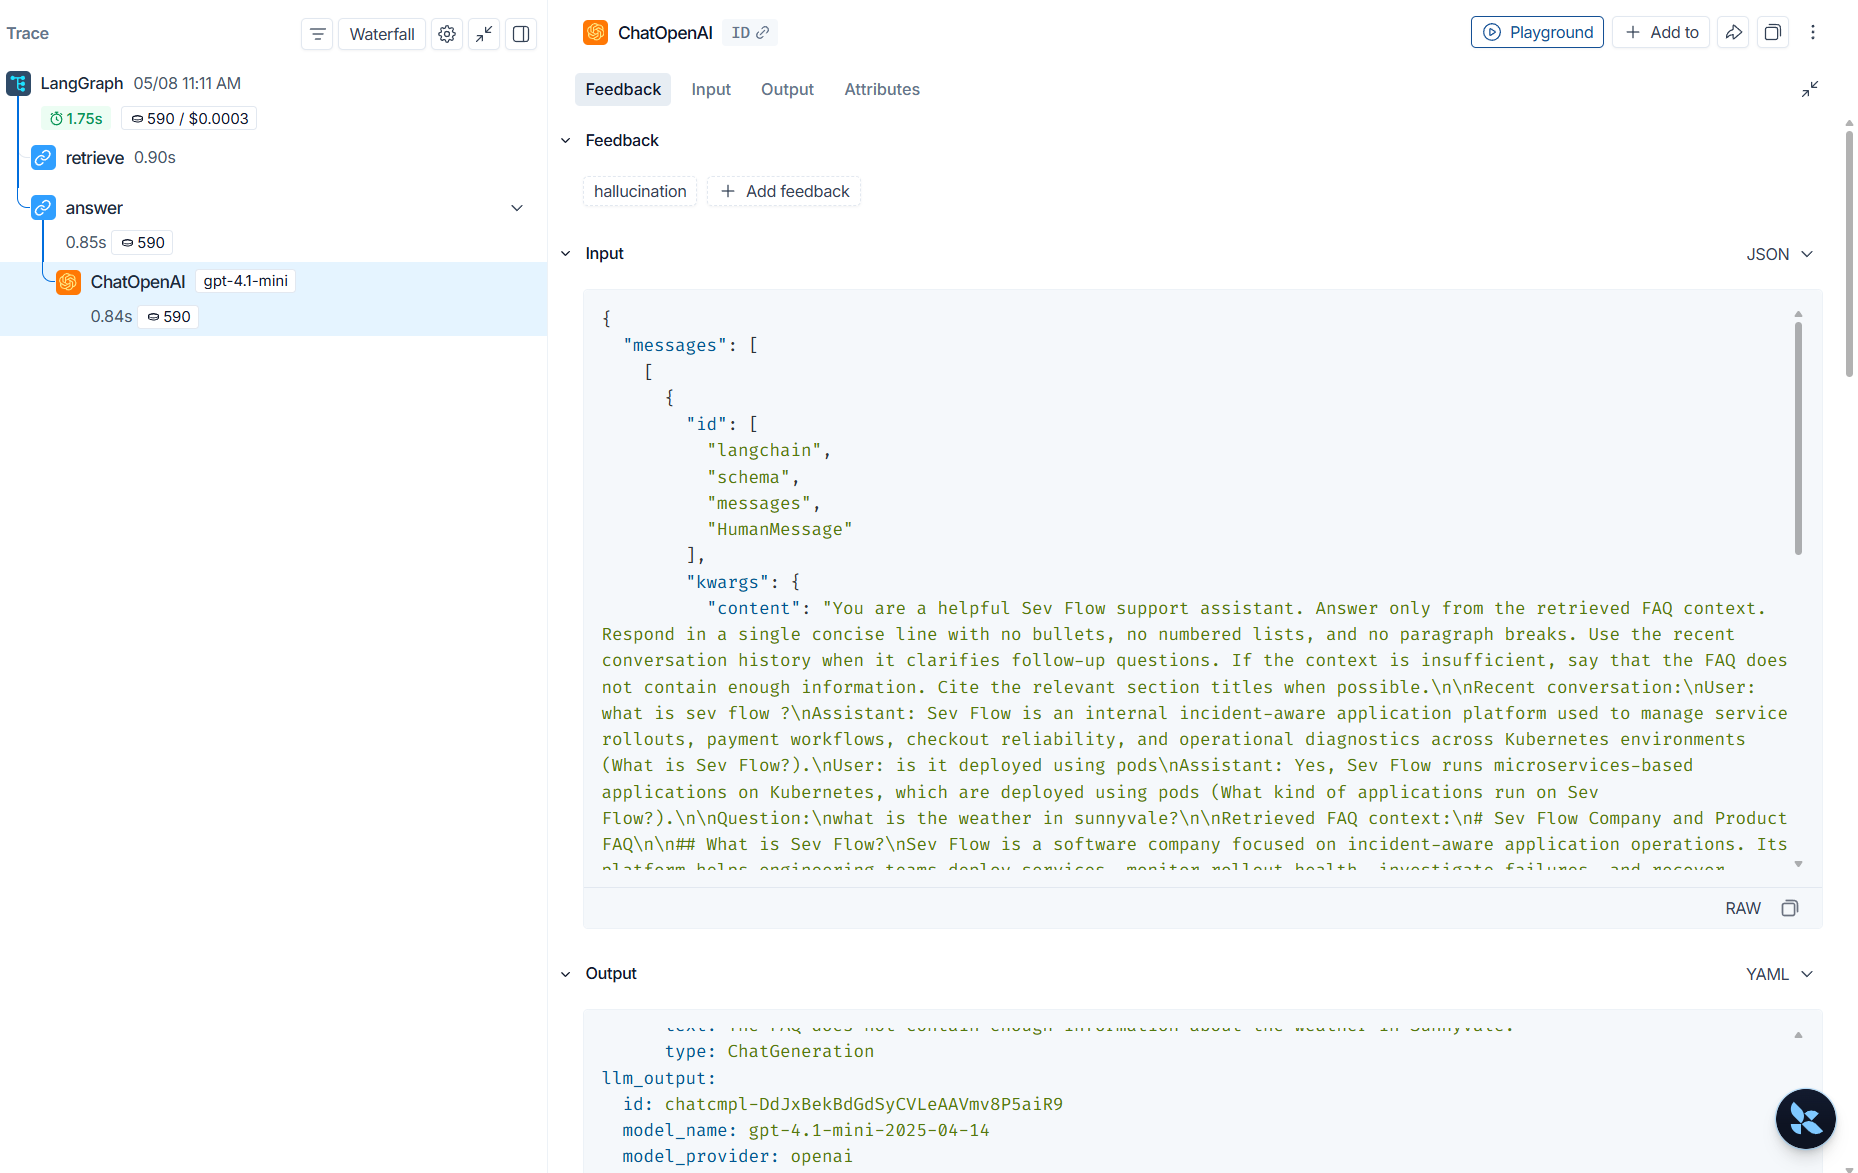Click the model_name line in the output

coord(805,1130)
